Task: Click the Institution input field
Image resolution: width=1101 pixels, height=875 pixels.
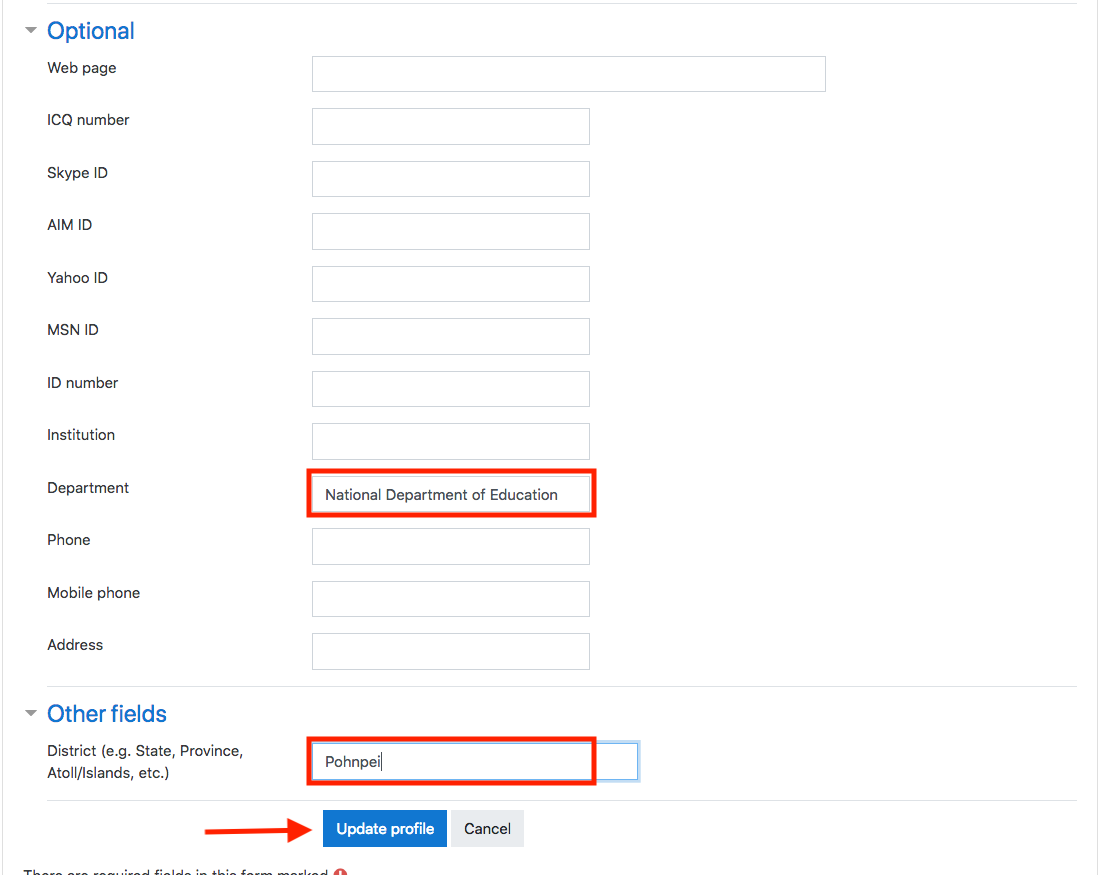Action: tap(451, 441)
